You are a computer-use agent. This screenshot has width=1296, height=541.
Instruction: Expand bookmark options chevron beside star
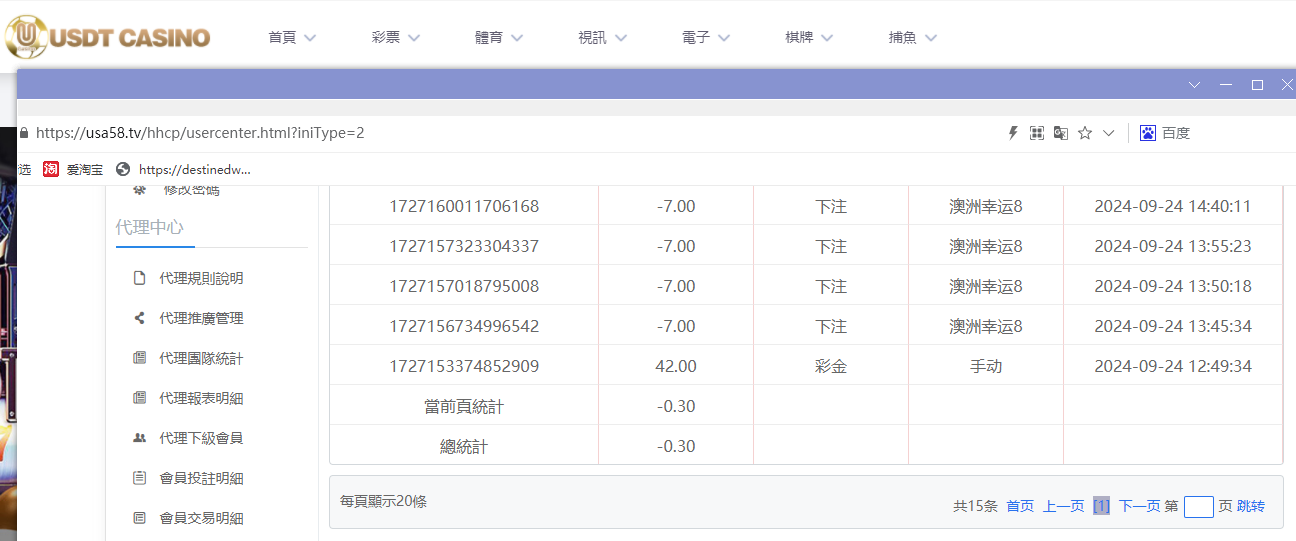(1108, 133)
